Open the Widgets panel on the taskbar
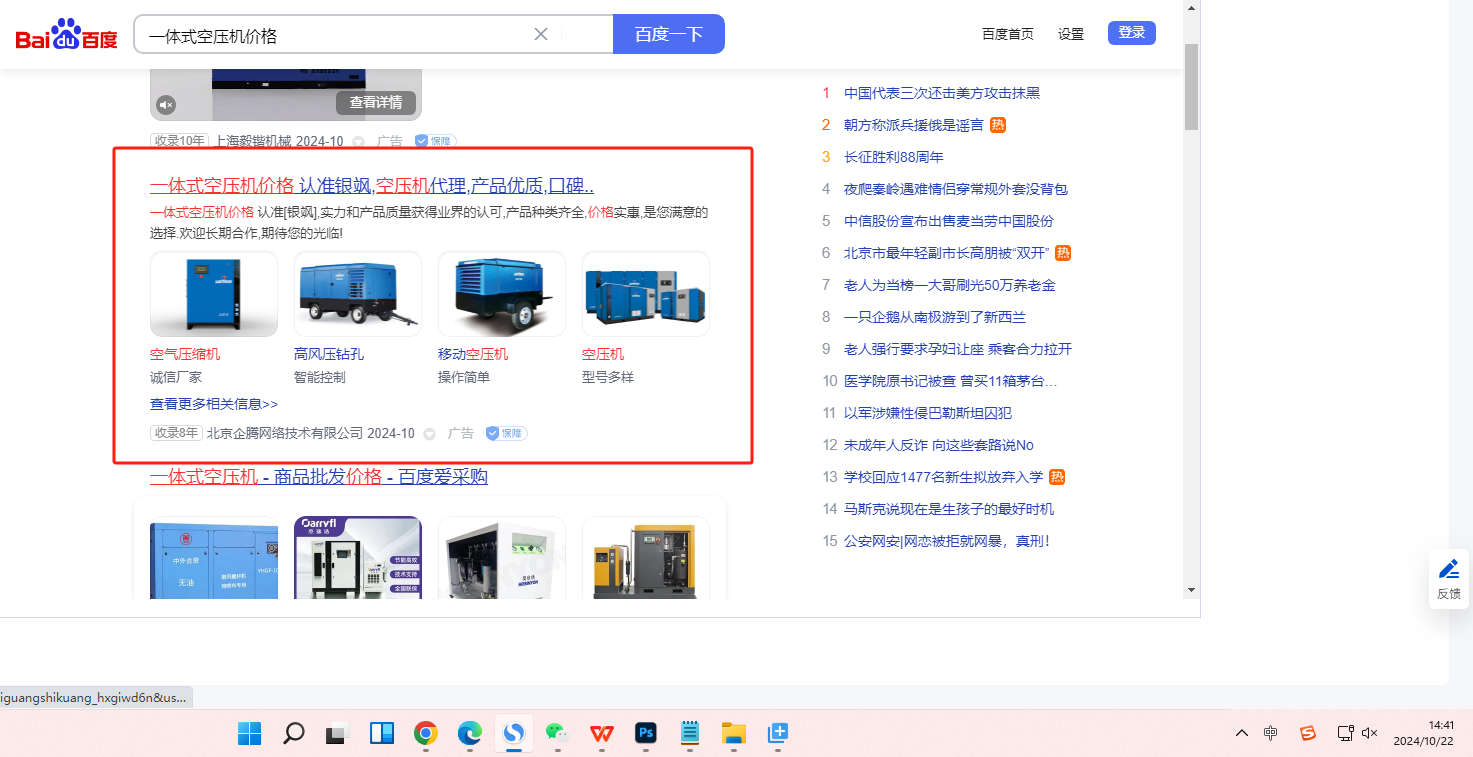 click(x=381, y=734)
